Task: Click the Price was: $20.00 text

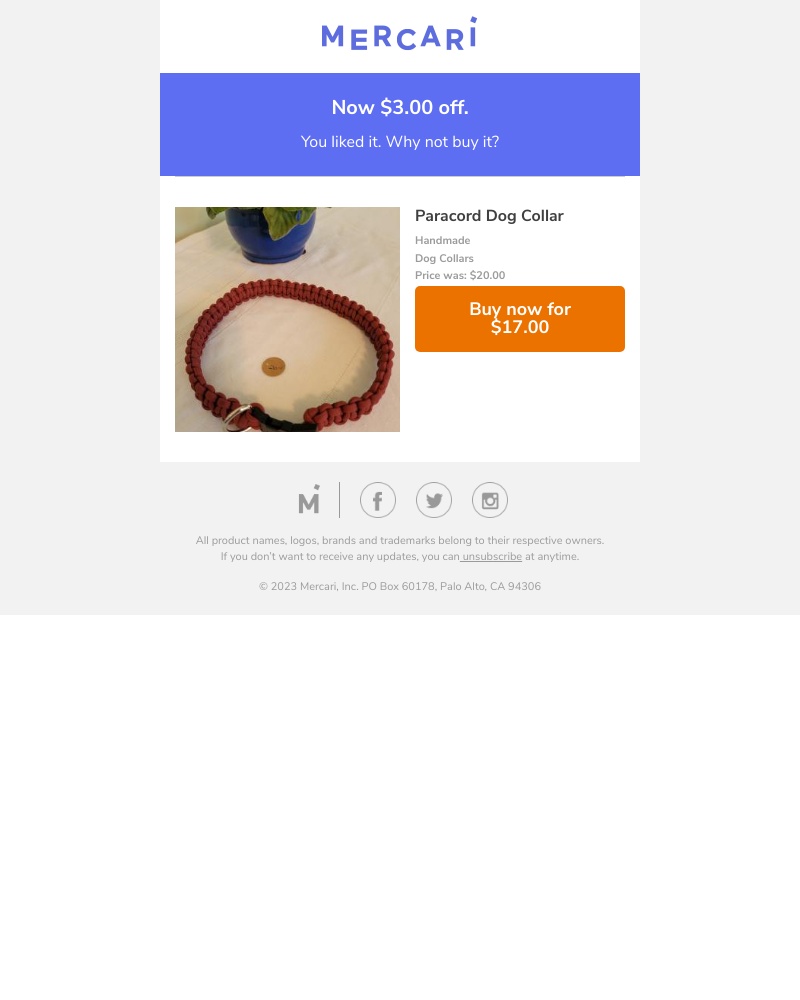Action: point(460,276)
